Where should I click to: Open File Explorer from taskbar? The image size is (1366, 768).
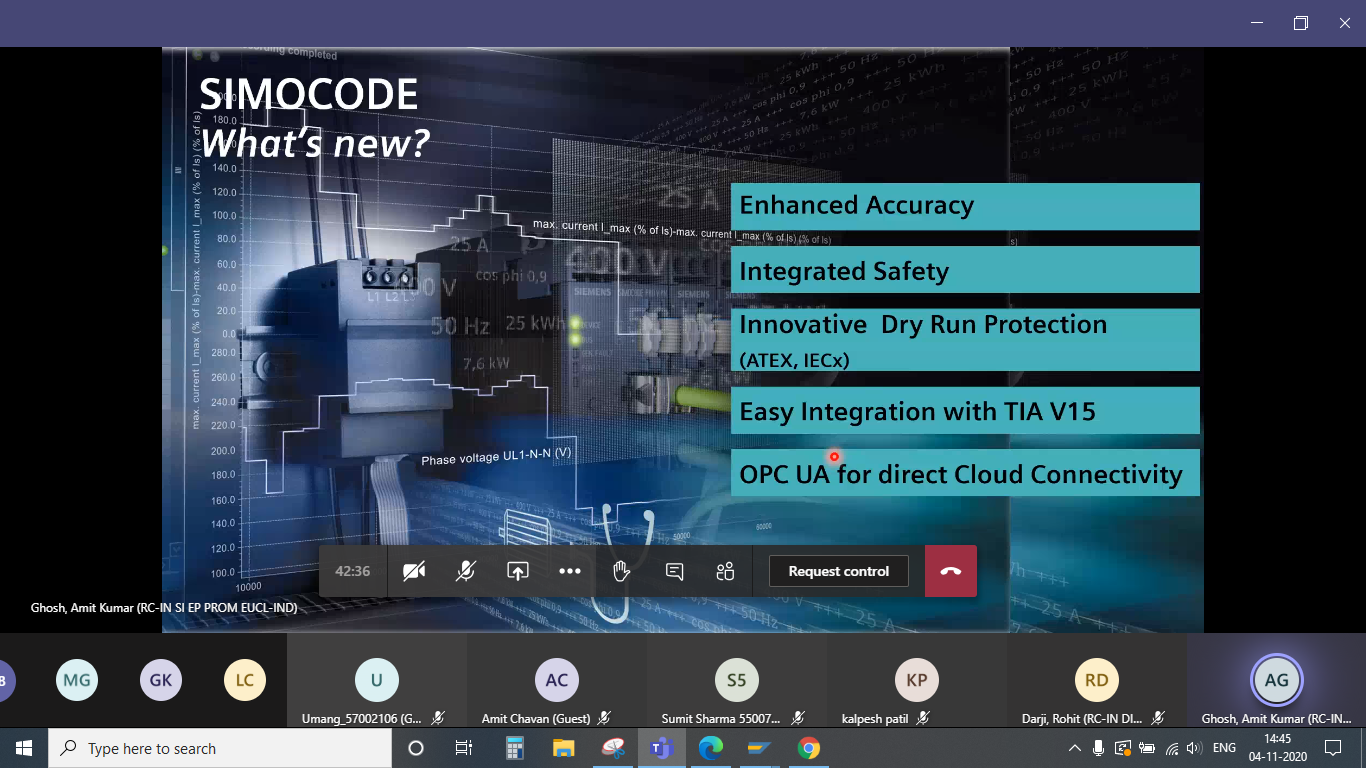[564, 748]
